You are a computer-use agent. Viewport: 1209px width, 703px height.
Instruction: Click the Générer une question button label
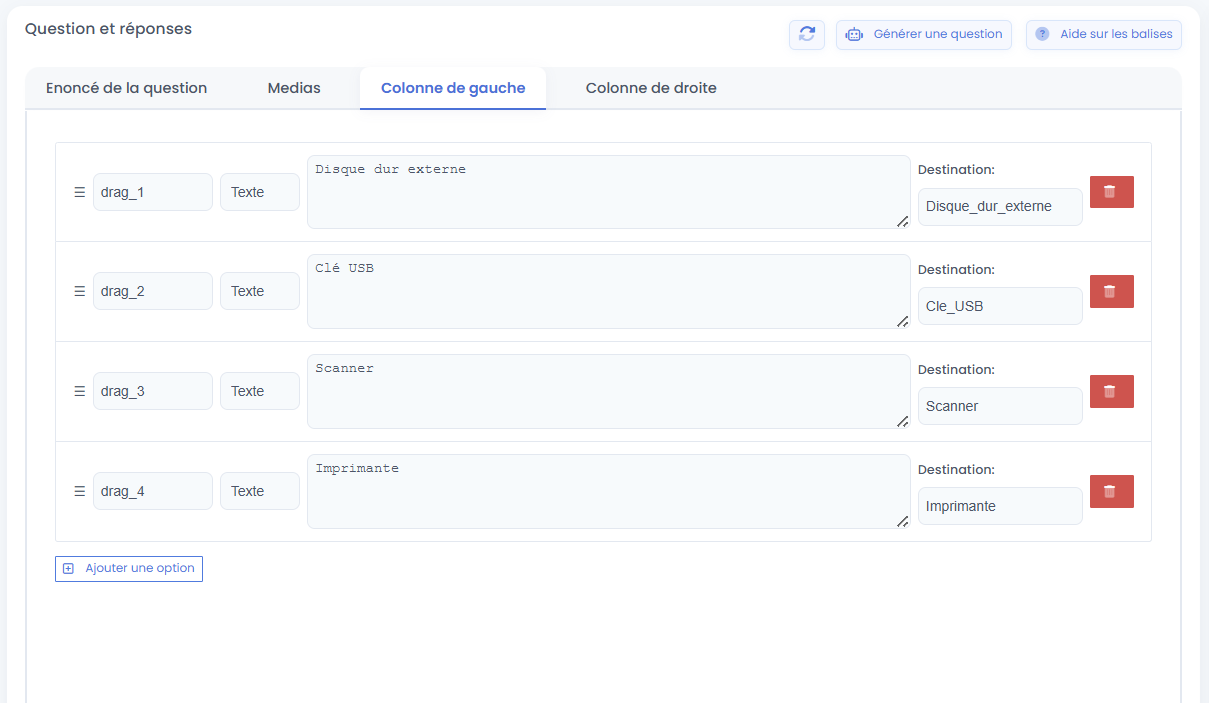tap(938, 34)
